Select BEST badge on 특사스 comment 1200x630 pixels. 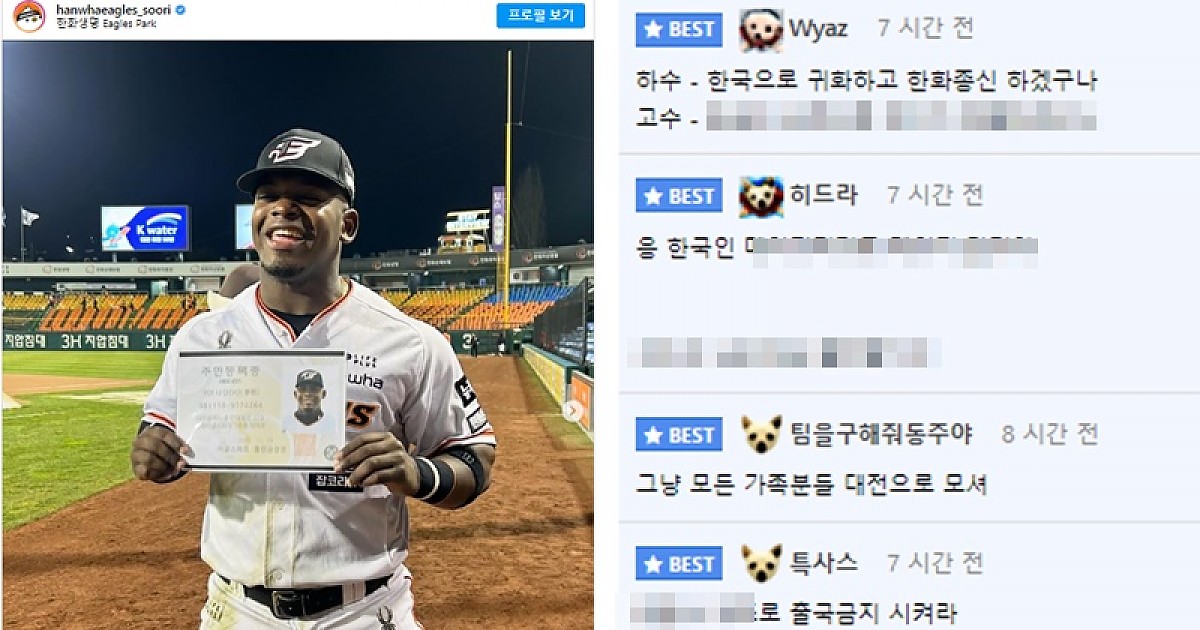coord(679,564)
